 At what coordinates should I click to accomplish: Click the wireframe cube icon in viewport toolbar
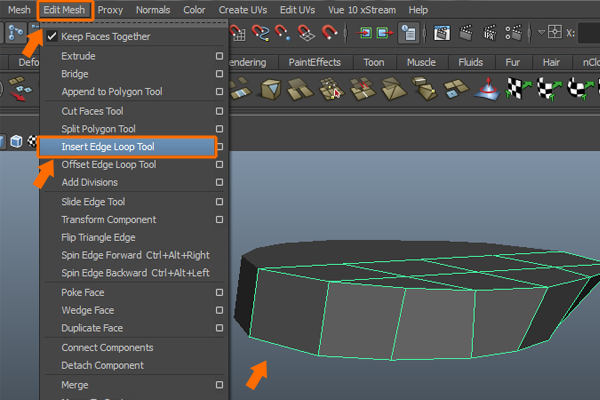pos(16,142)
